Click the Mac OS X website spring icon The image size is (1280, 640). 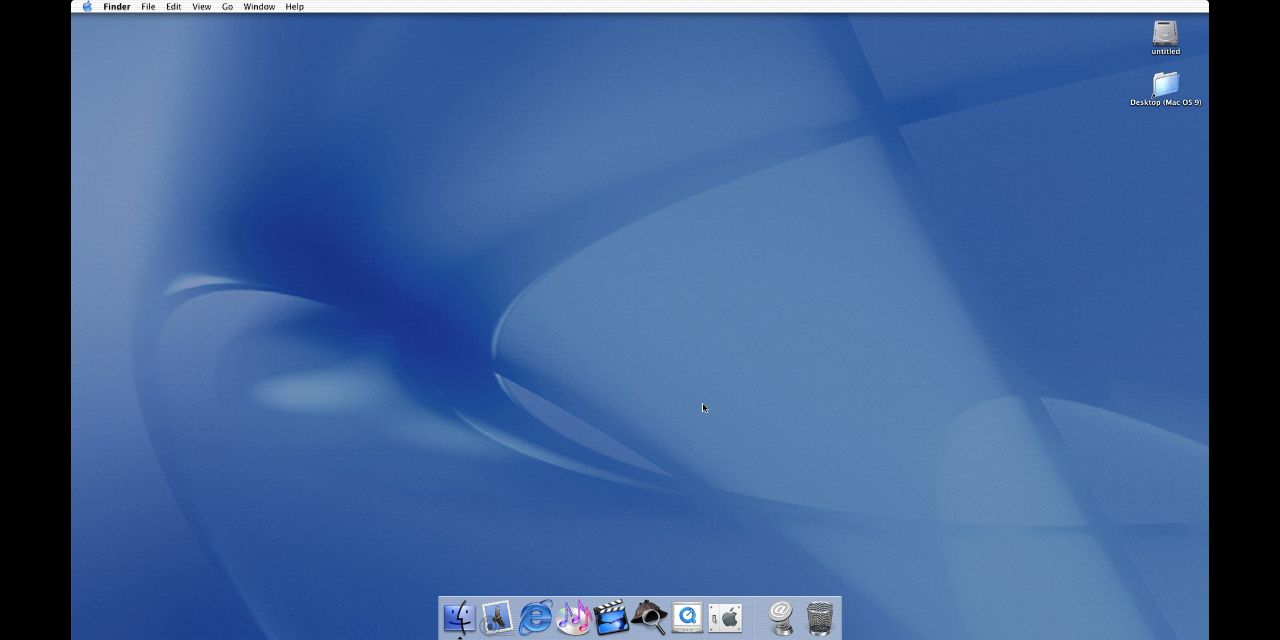click(781, 617)
